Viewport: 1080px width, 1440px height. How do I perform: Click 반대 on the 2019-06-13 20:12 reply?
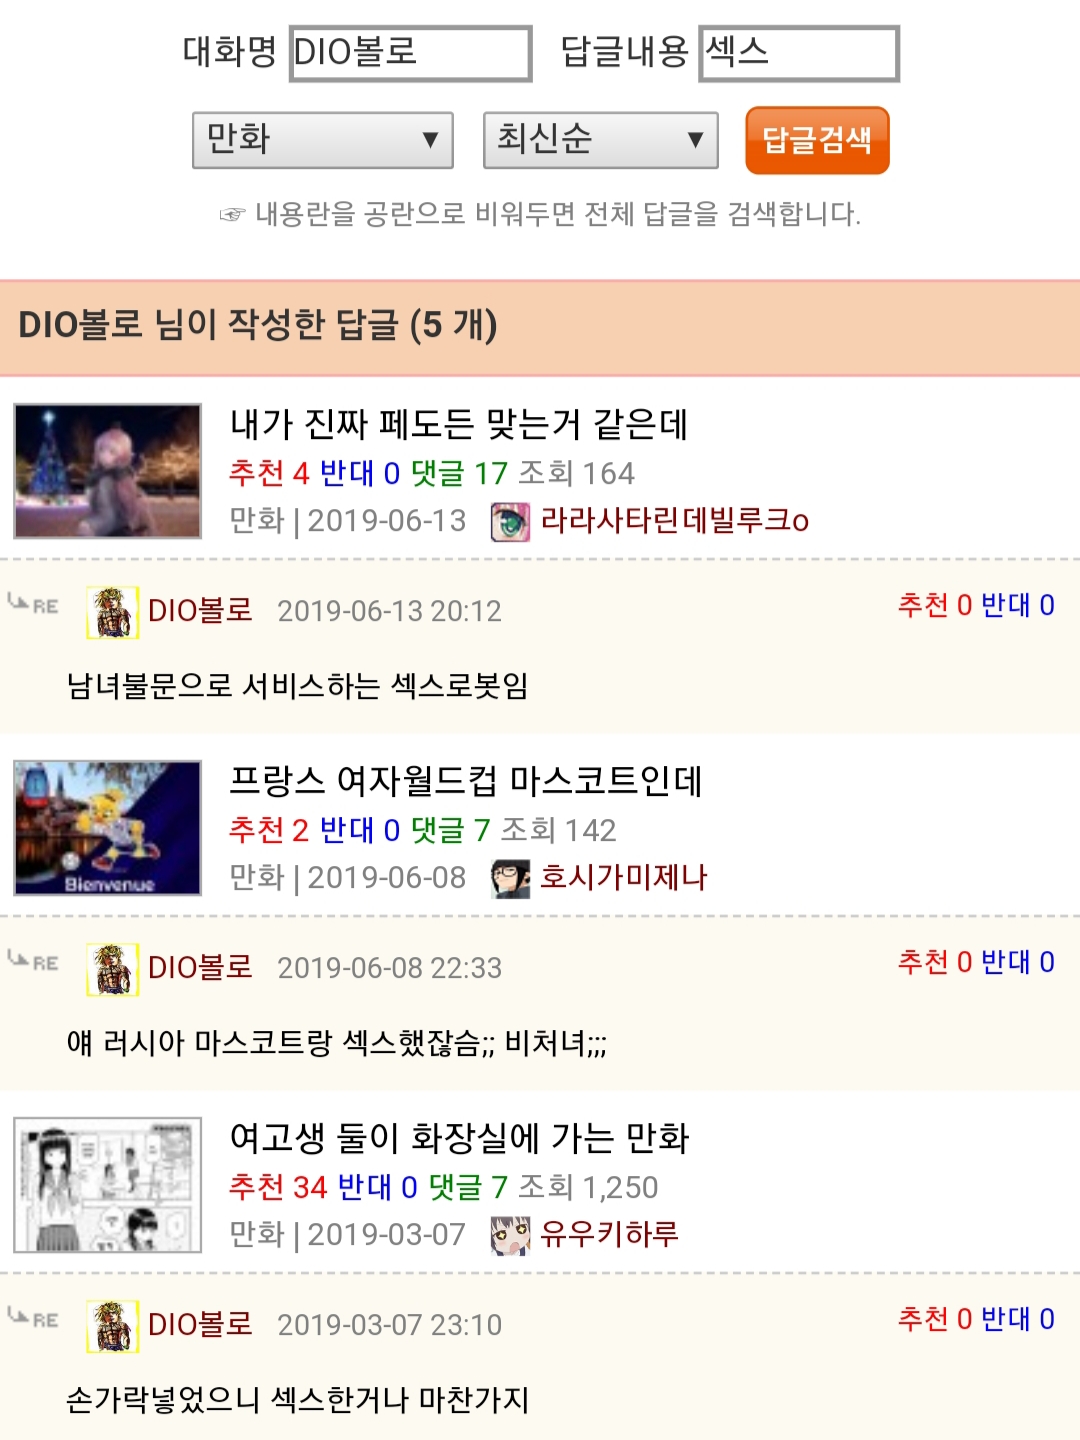[1018, 605]
